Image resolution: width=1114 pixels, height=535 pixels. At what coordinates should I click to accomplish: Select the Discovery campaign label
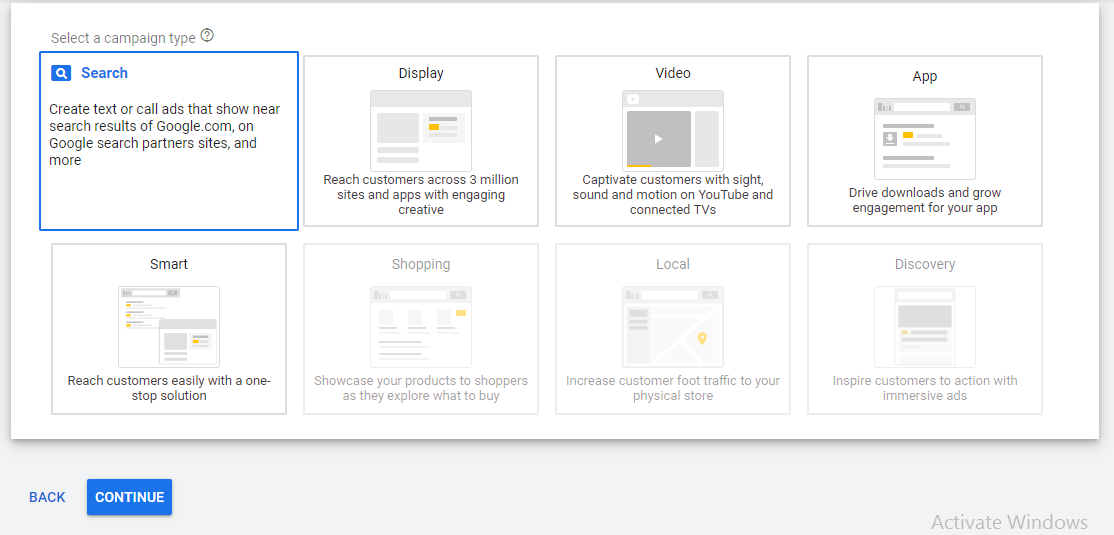click(925, 264)
